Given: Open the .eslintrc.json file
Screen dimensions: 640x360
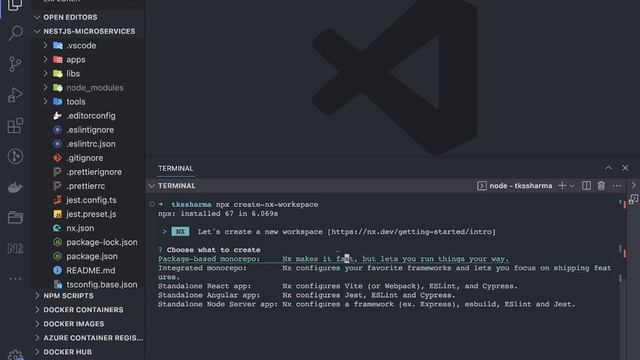Looking at the screenshot, I should pos(88,144).
